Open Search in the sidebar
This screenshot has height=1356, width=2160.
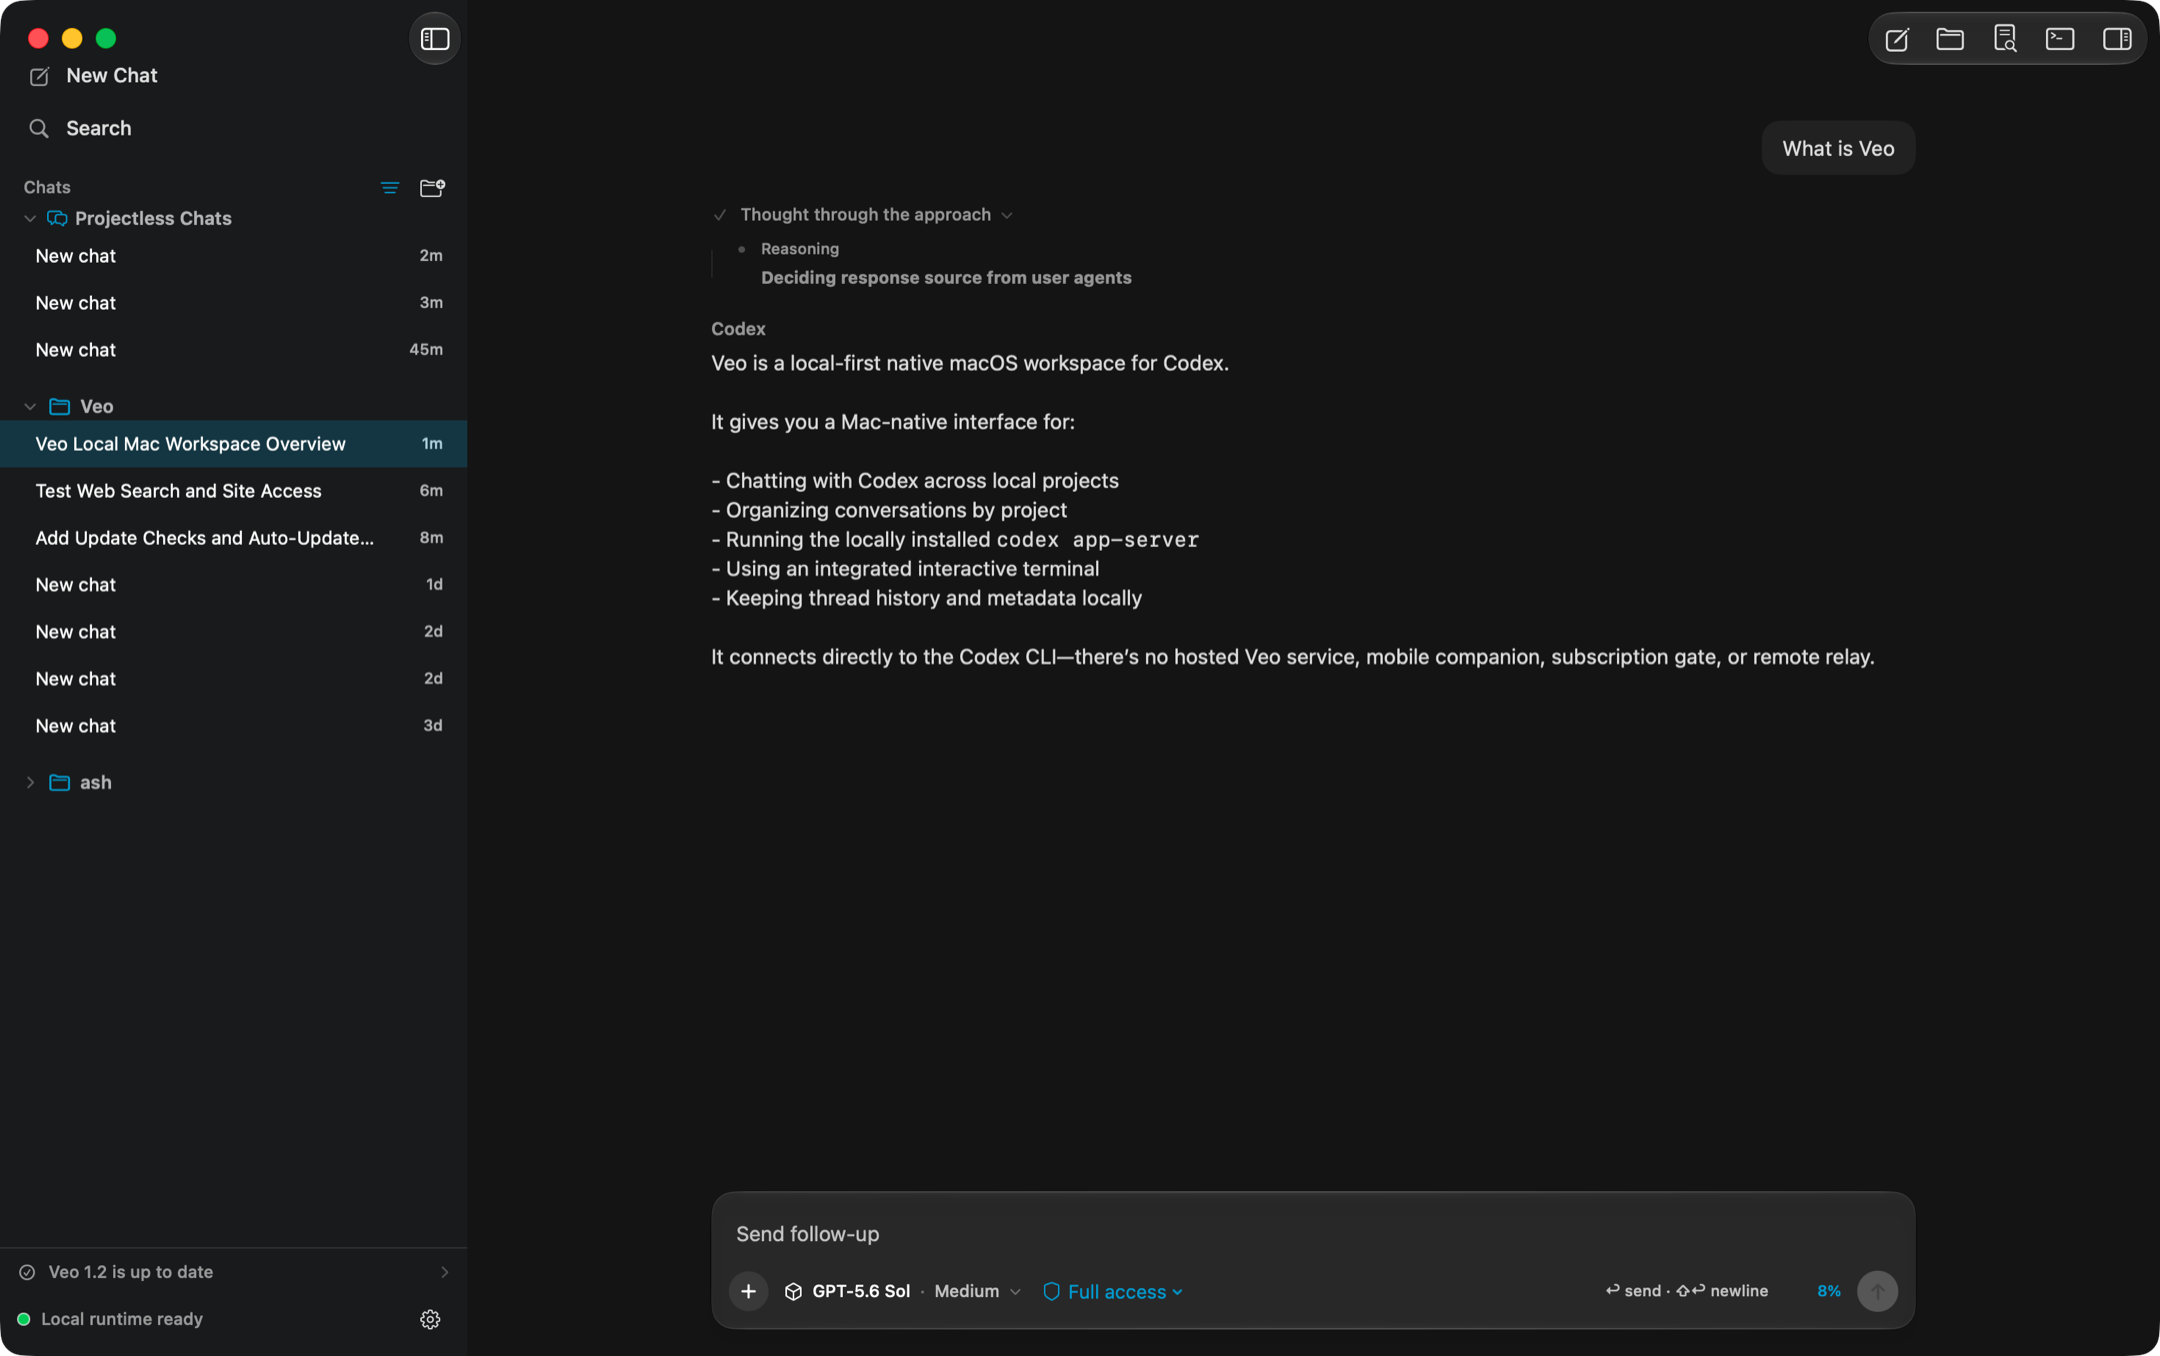[98, 128]
